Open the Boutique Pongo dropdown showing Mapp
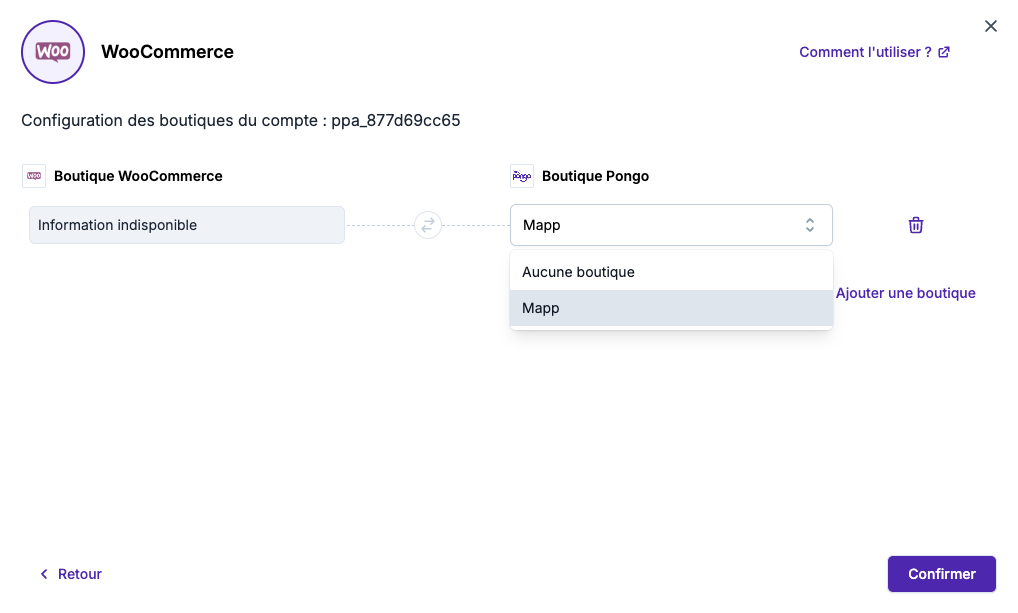 [x=660, y=225]
